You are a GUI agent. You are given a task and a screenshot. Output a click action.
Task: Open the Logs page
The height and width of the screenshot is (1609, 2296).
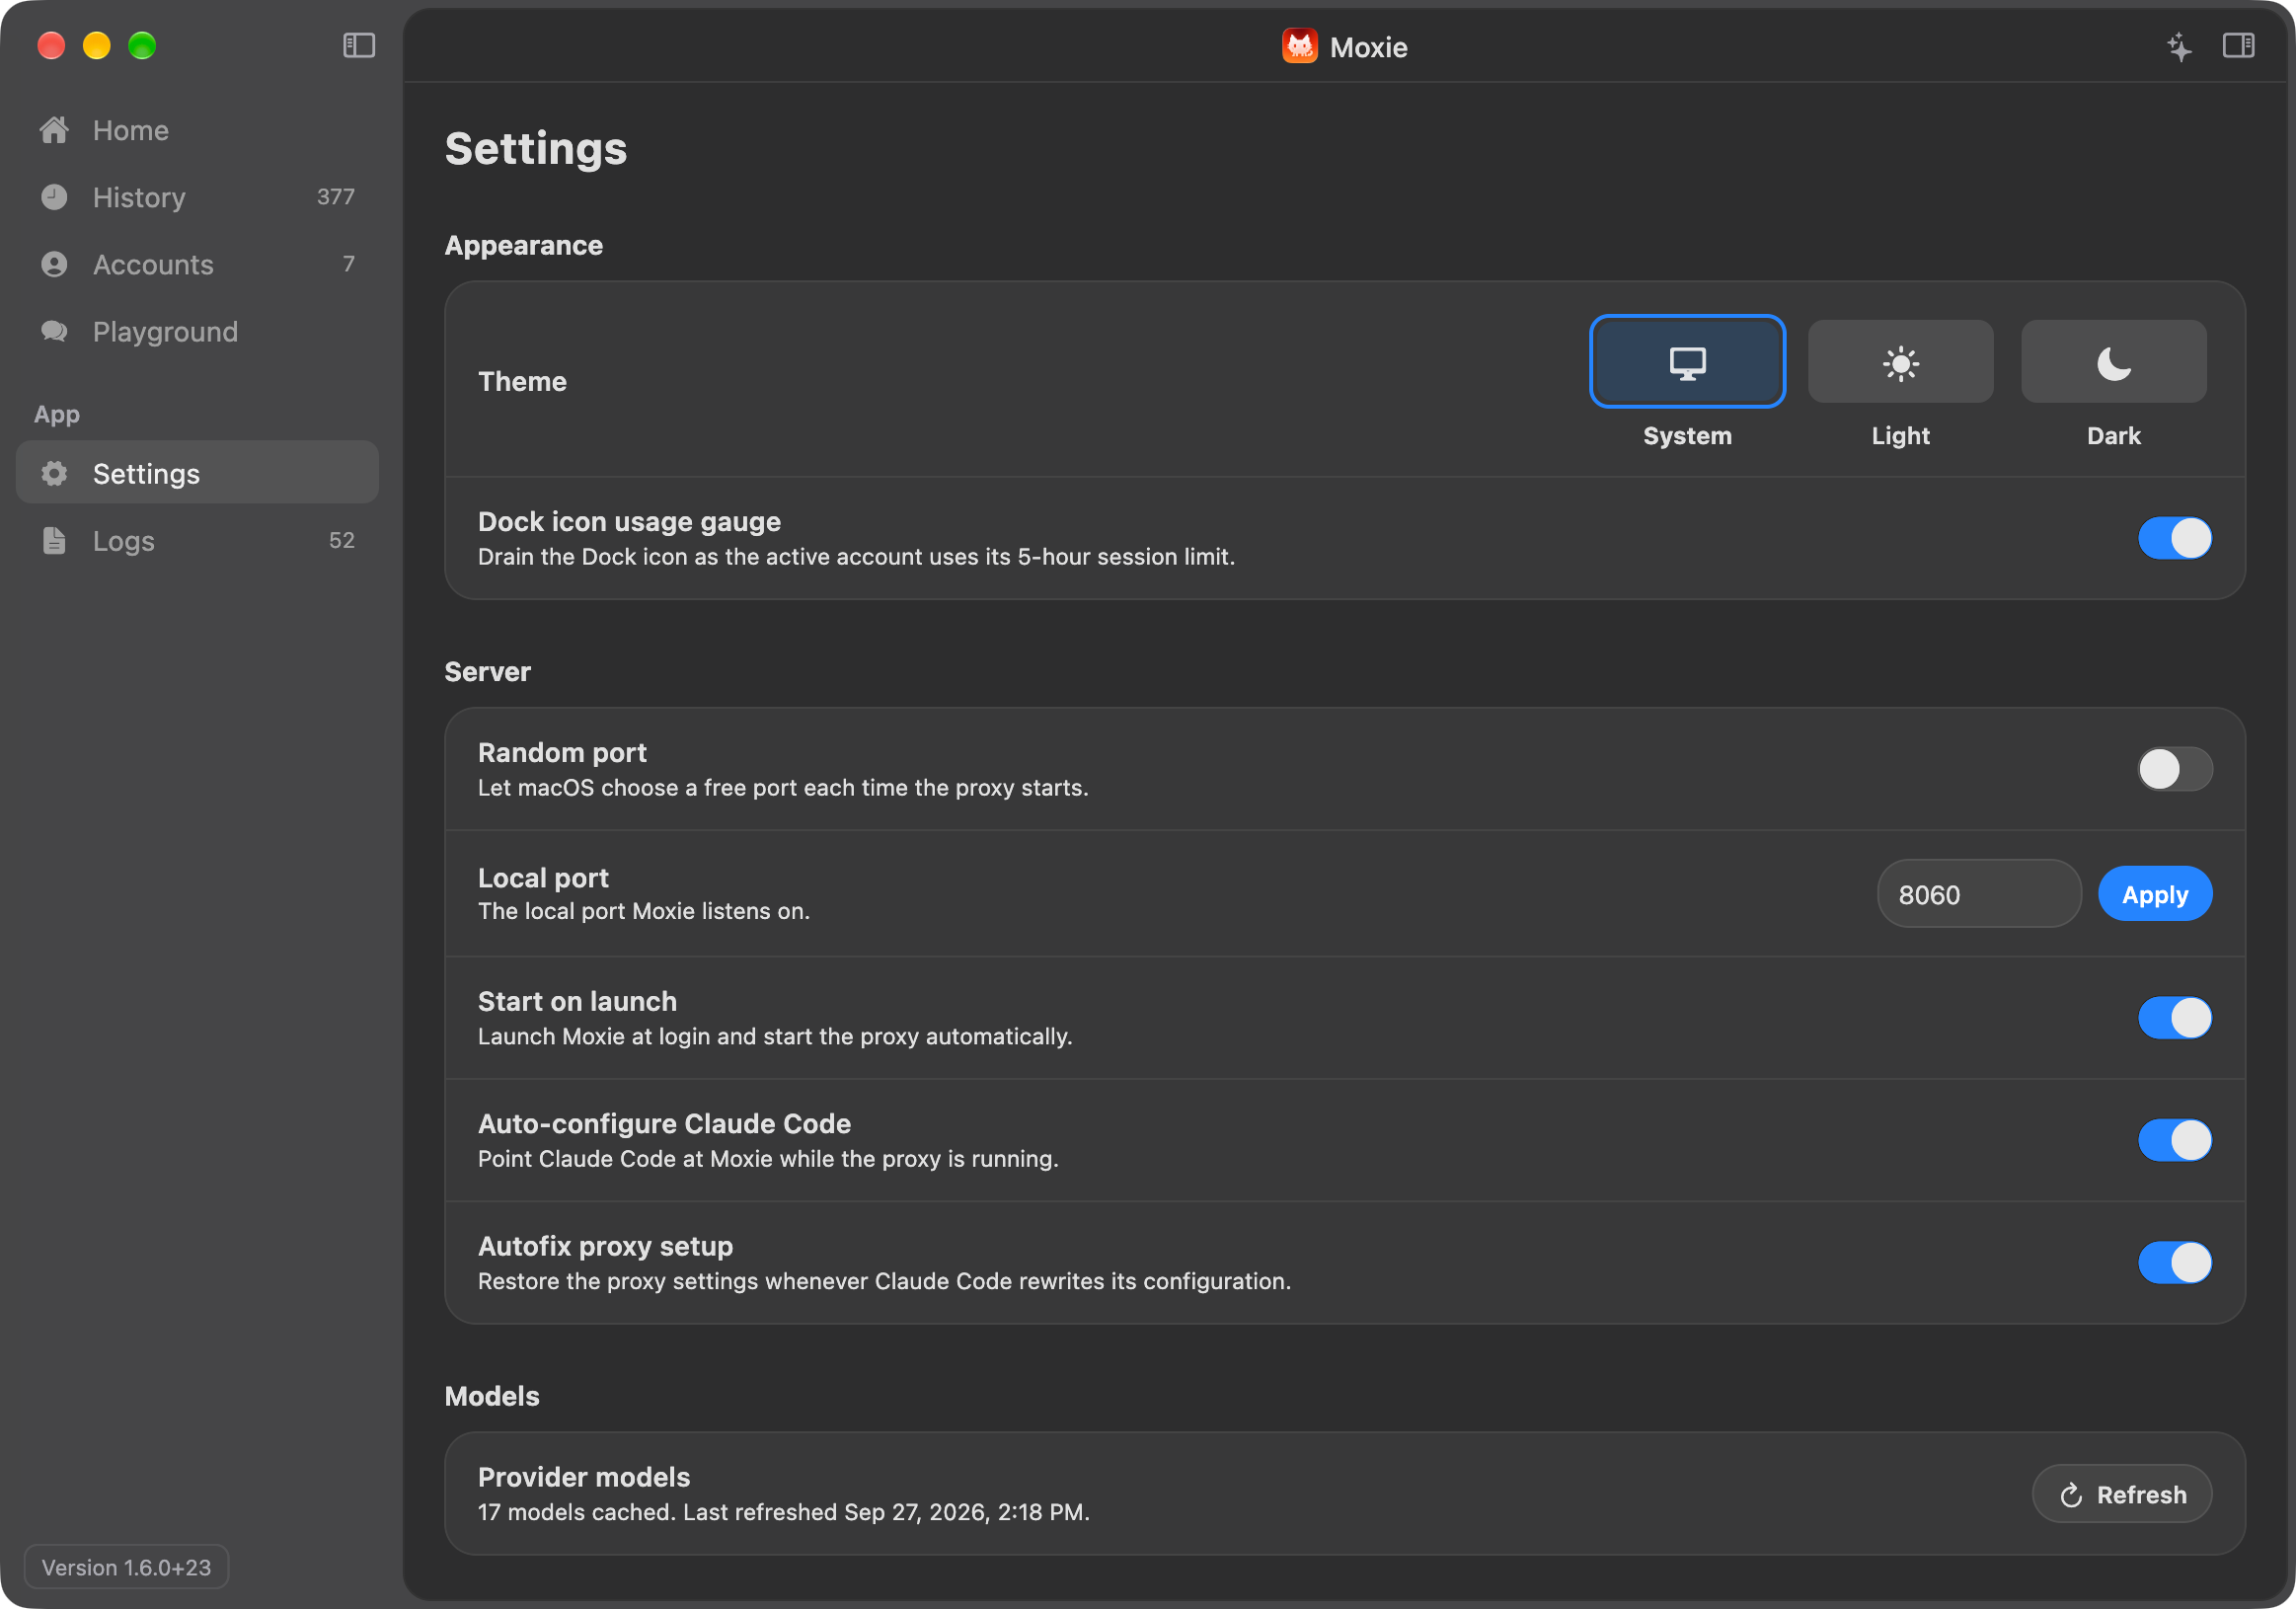pyautogui.click(x=197, y=540)
